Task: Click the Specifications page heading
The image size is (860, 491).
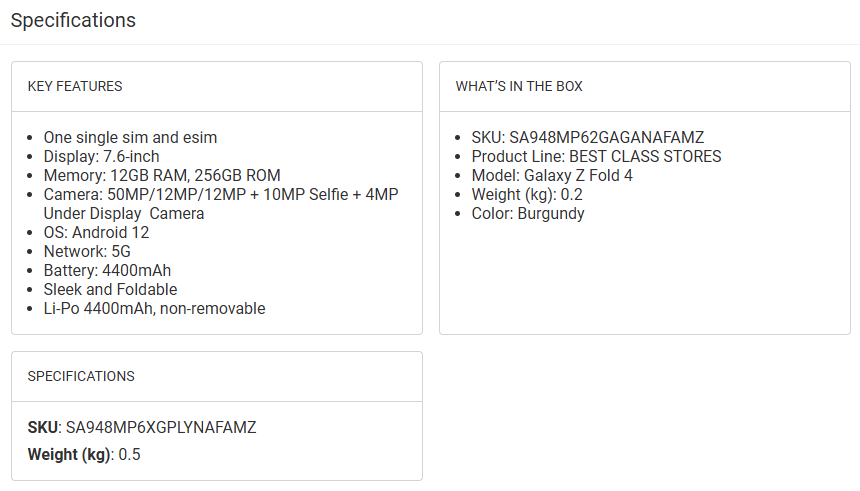Action: point(73,20)
